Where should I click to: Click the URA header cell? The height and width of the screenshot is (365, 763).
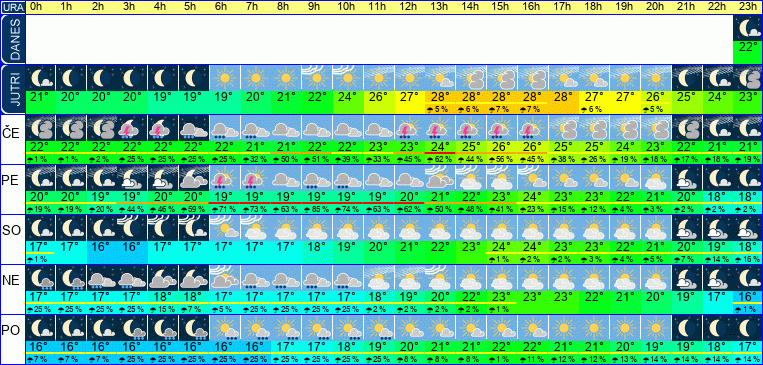point(13,7)
